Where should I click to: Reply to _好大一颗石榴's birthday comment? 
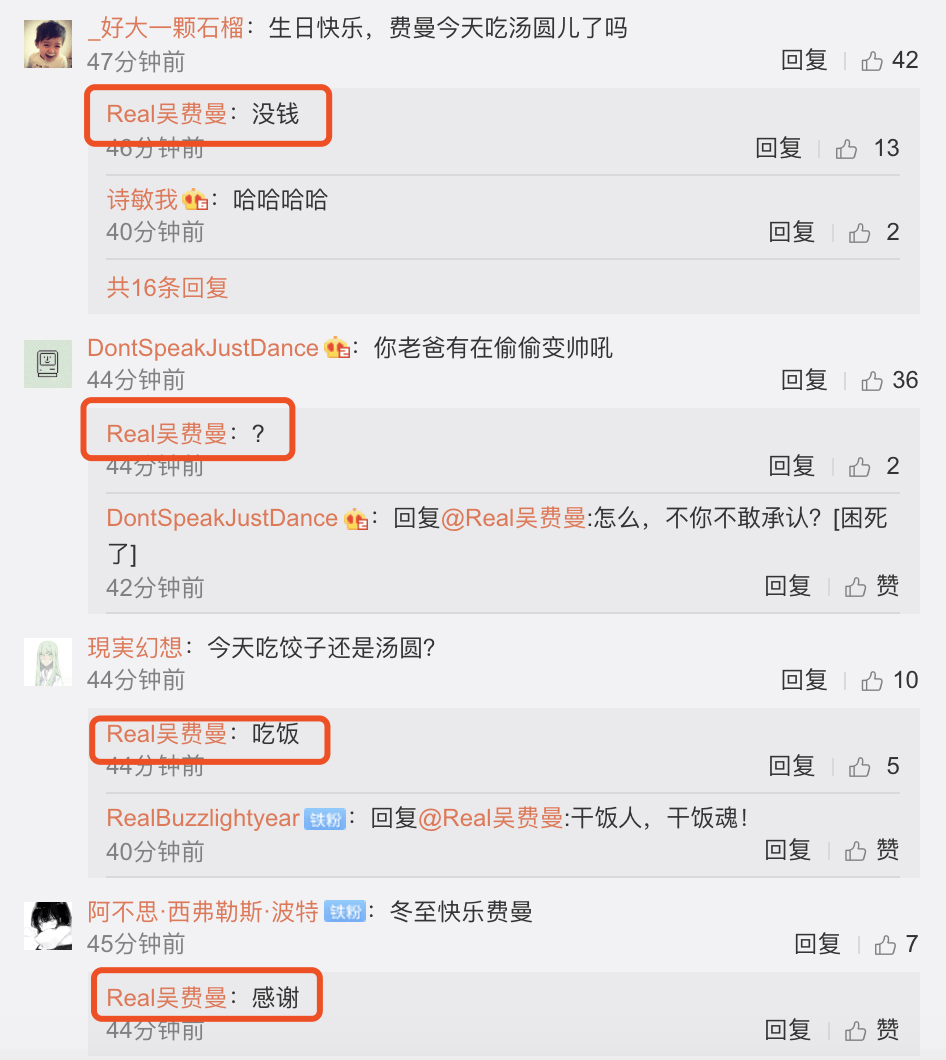coord(804,61)
